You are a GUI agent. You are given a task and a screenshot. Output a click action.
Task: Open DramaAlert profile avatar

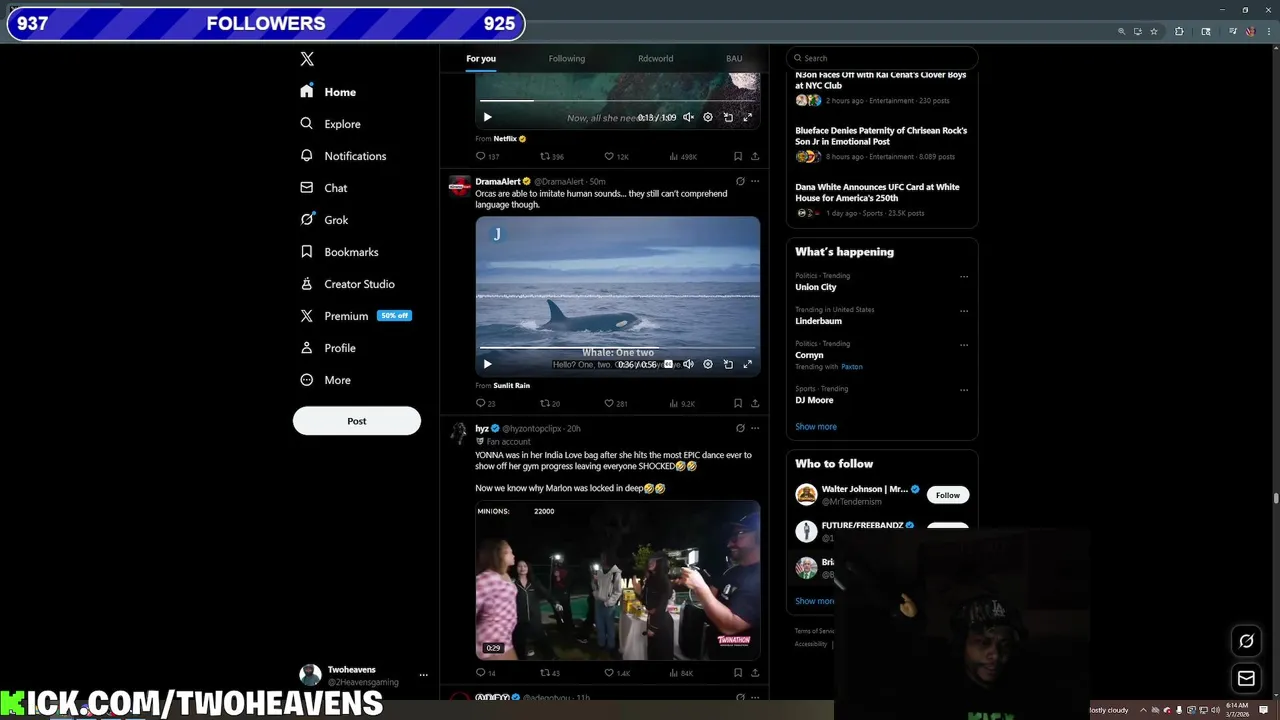coord(459,185)
